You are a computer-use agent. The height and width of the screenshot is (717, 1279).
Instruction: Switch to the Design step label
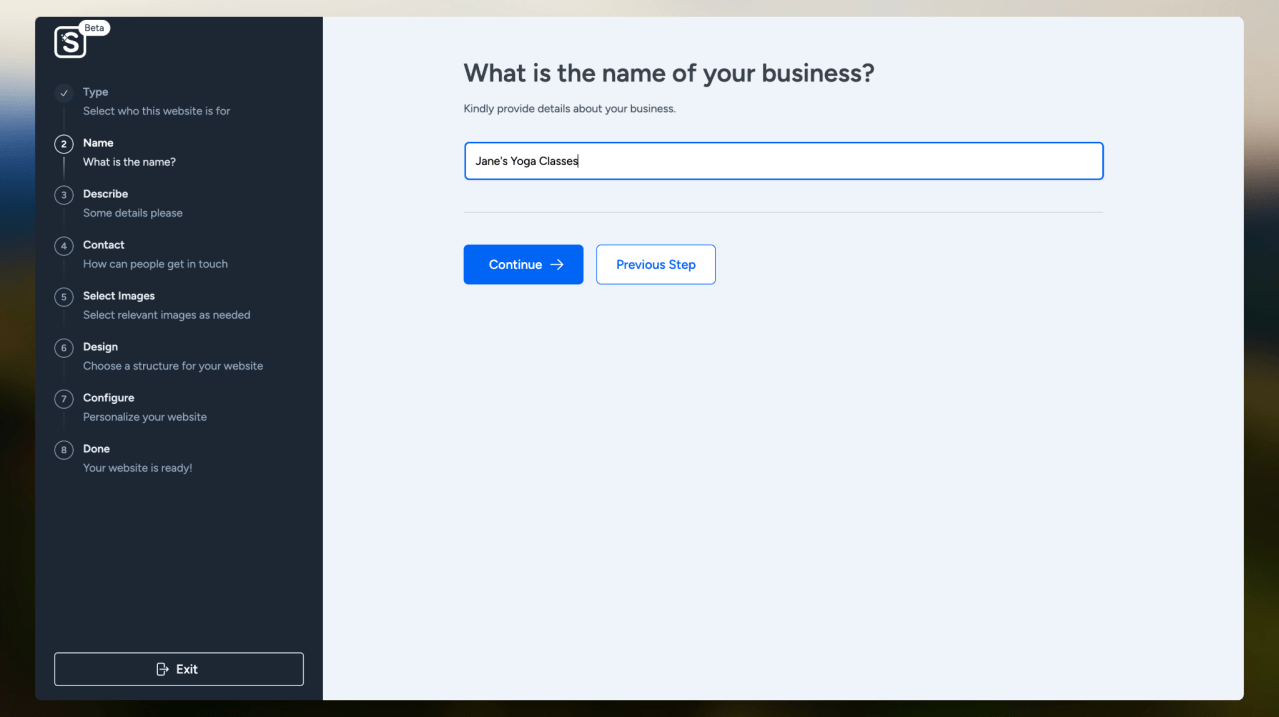coord(100,347)
